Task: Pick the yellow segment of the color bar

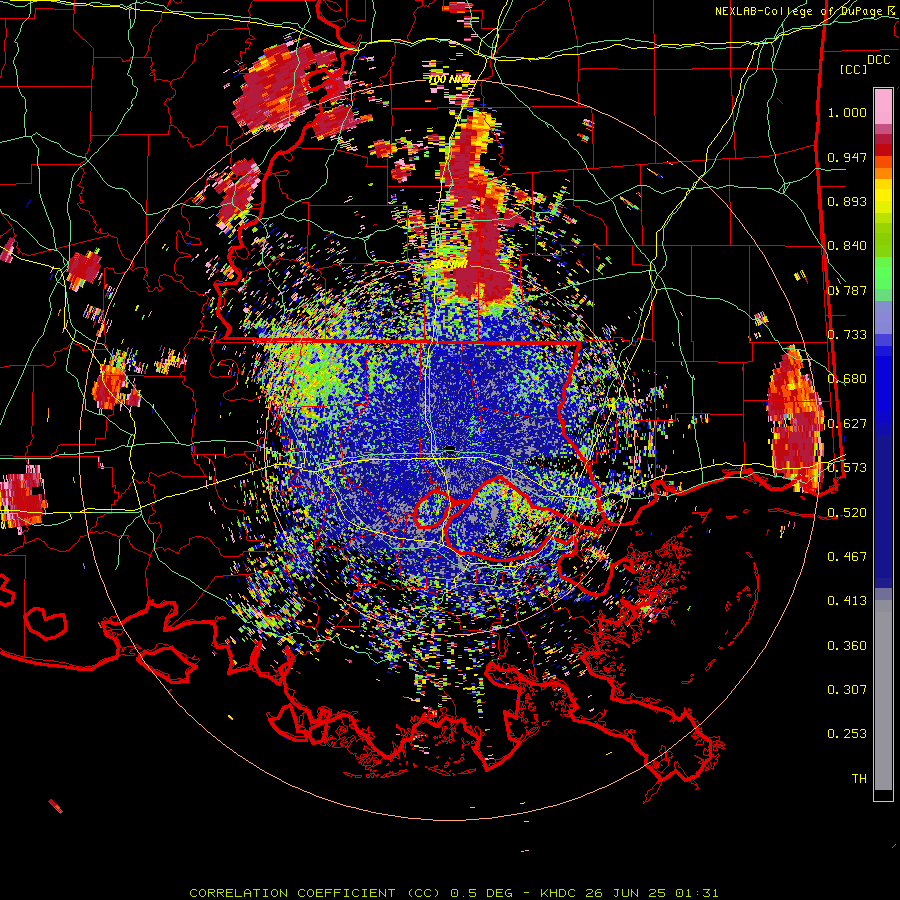Action: pyautogui.click(x=883, y=197)
